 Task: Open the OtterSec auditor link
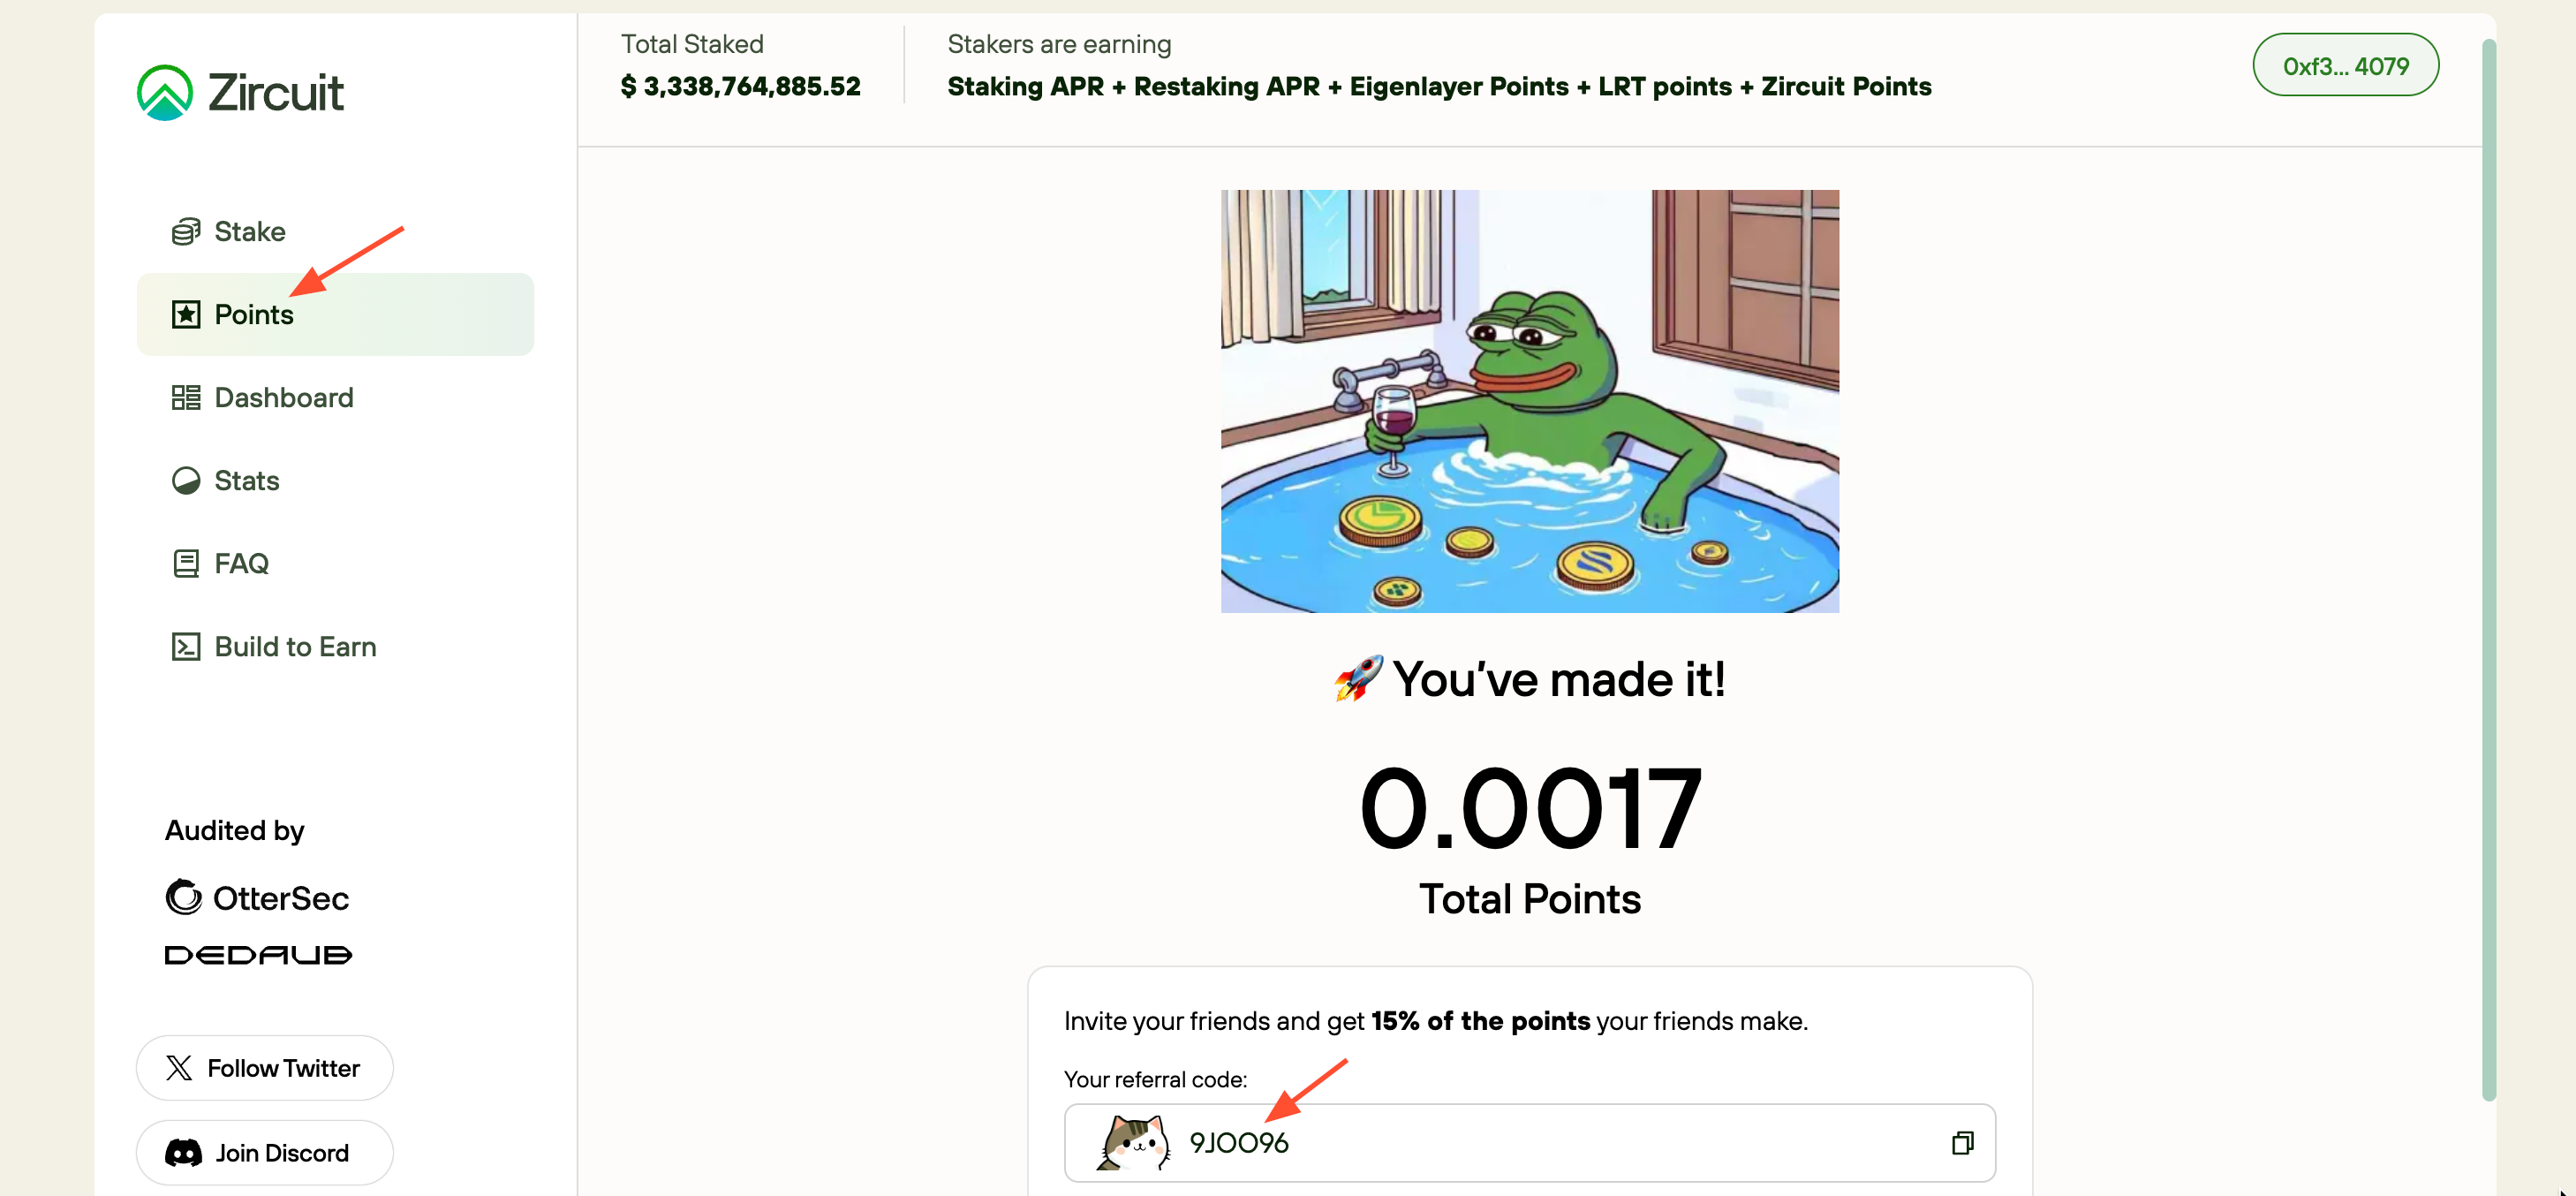click(257, 898)
